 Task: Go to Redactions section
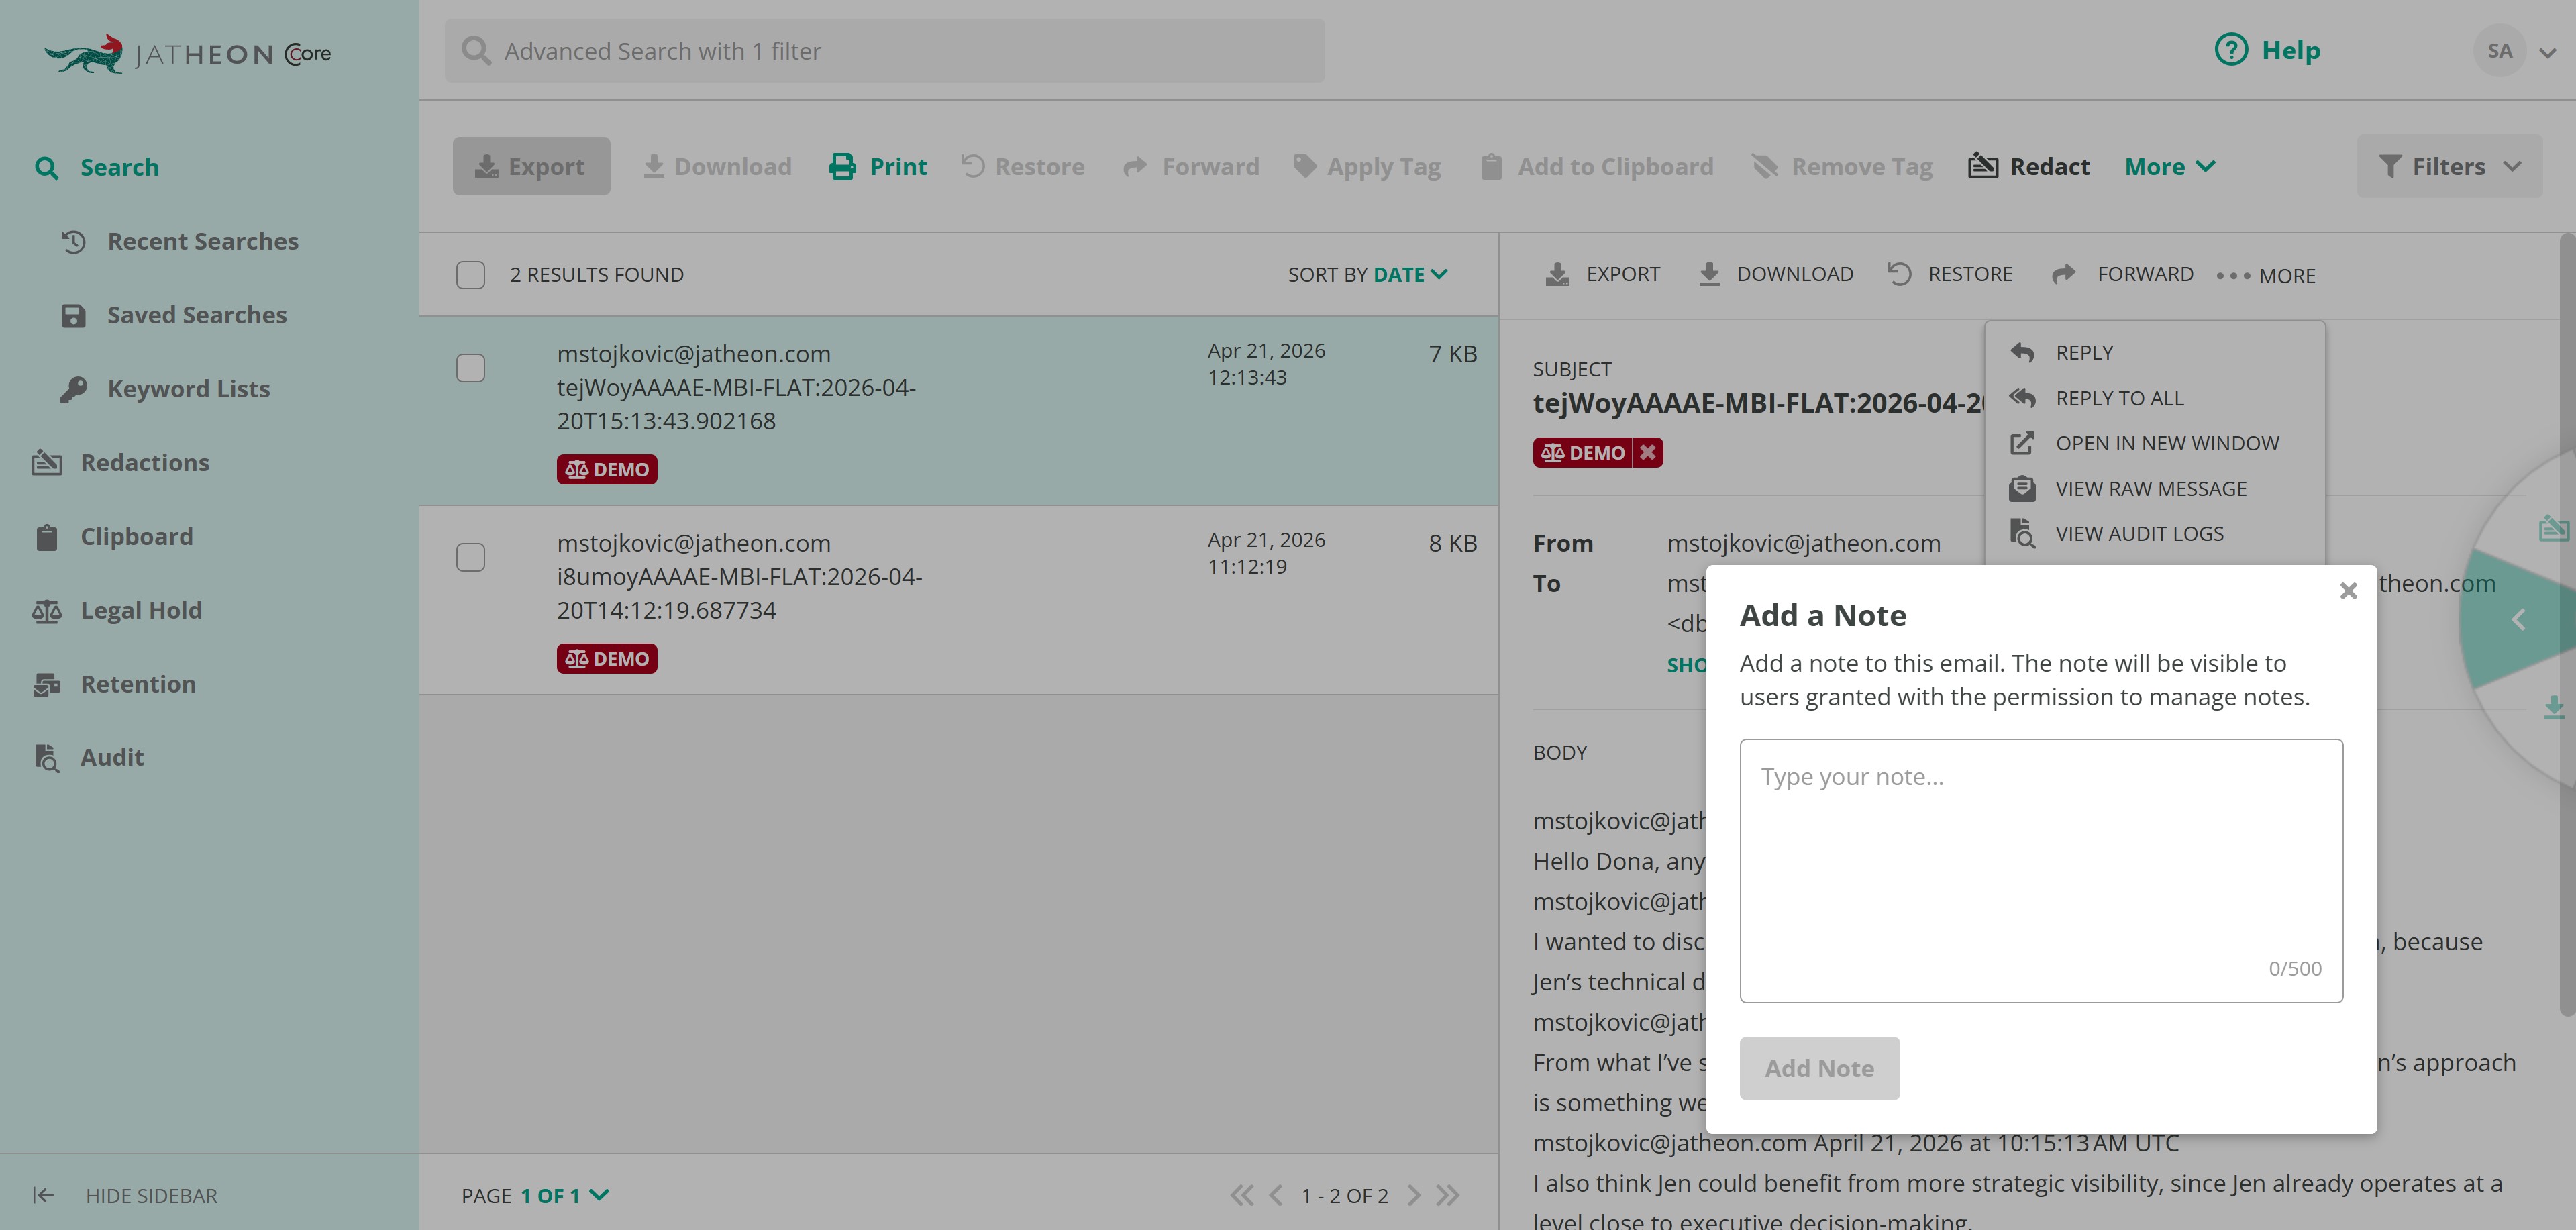121,463
